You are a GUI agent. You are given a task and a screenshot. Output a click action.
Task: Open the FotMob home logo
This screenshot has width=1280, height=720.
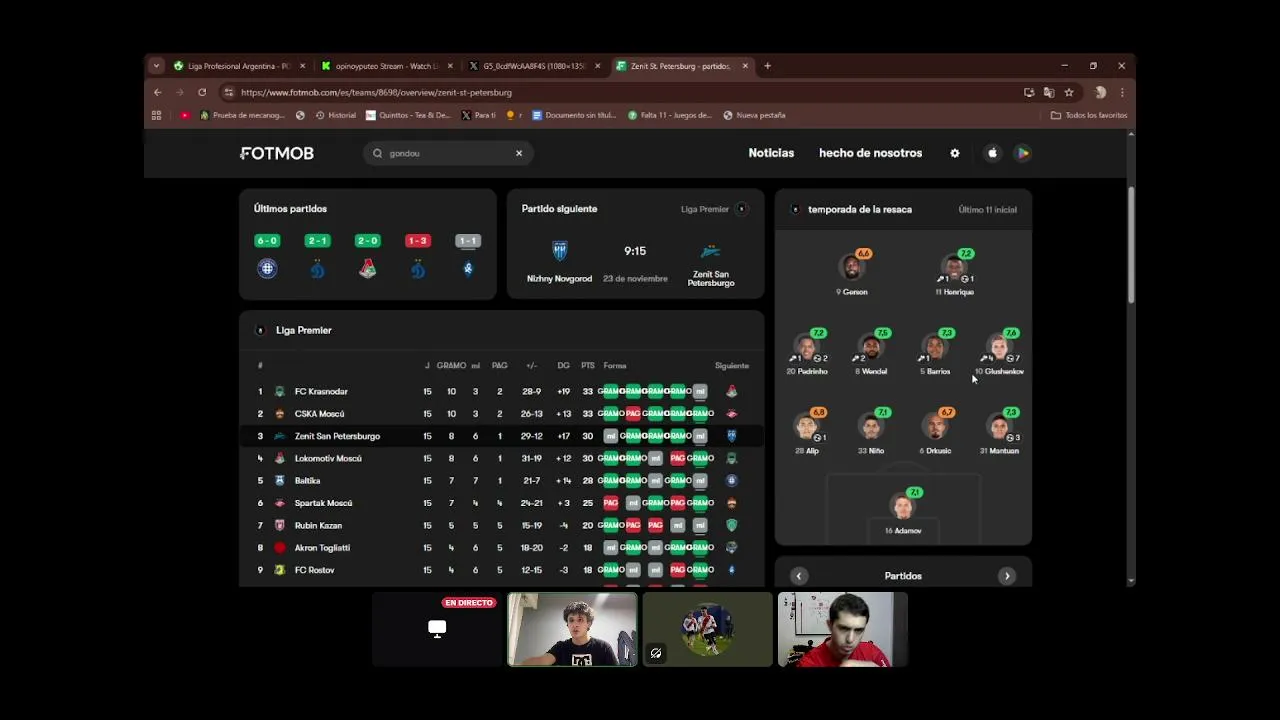[277, 153]
